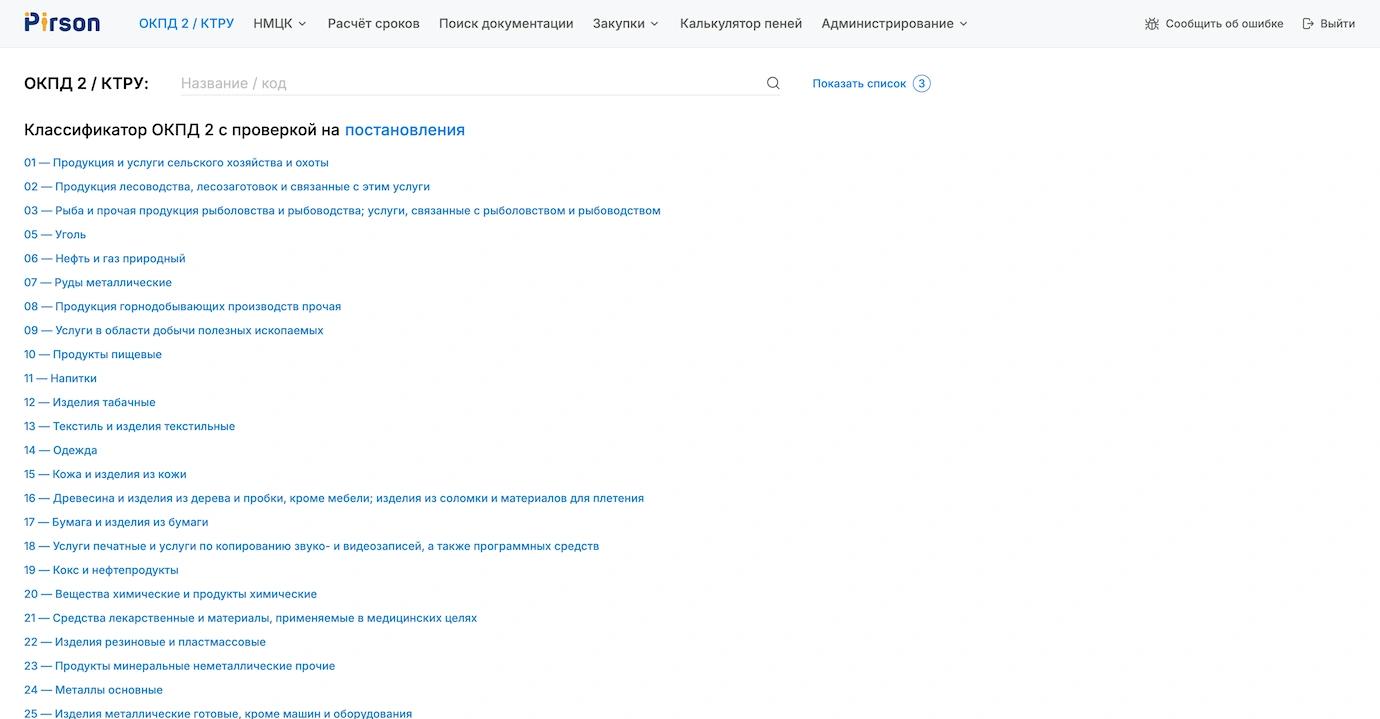Open category 14 — Одежда
Viewport: 1380px width, 719px height.
pos(61,451)
